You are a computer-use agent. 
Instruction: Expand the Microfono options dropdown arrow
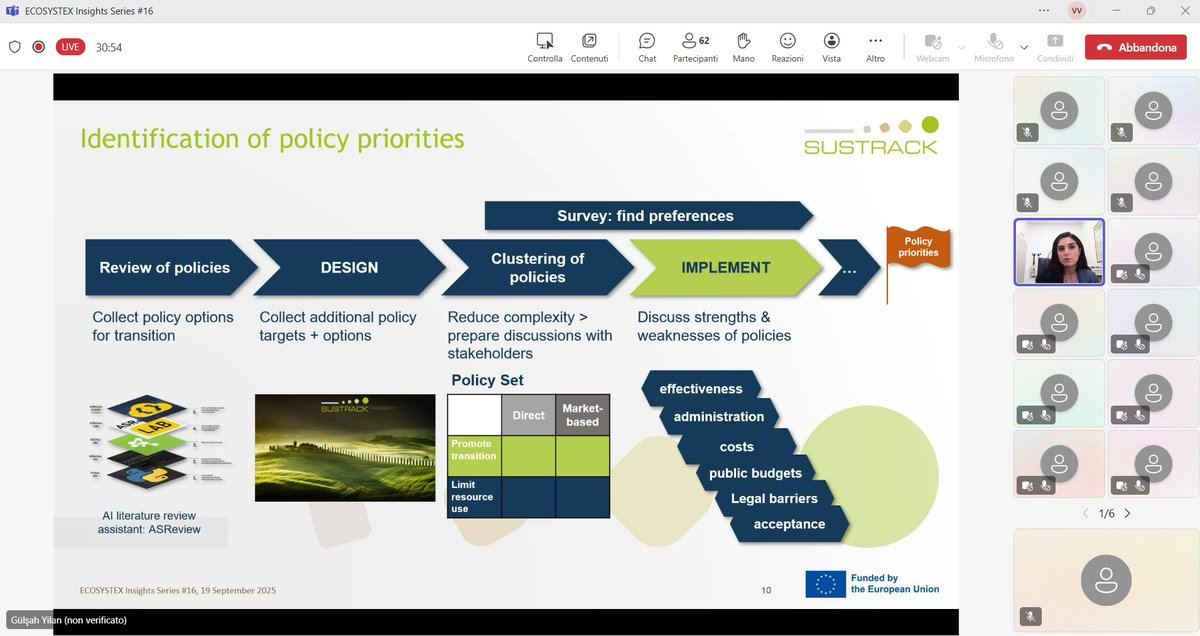(x=1023, y=47)
